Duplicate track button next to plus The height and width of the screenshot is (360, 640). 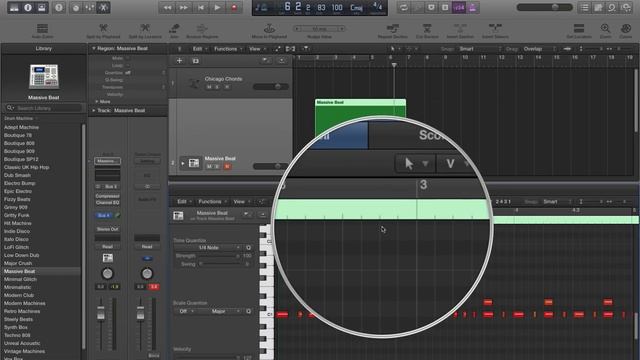[196, 61]
